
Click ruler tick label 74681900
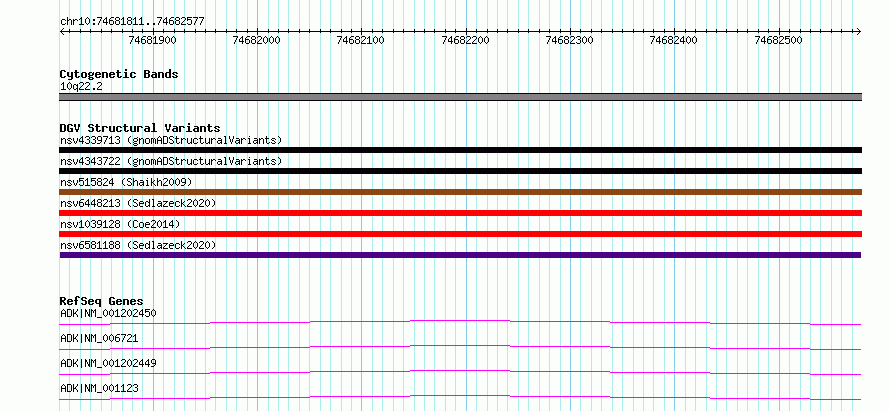(153, 40)
